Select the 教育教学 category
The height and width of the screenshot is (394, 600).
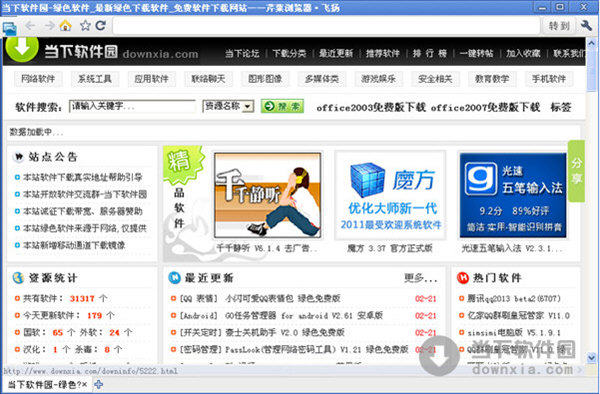point(492,79)
